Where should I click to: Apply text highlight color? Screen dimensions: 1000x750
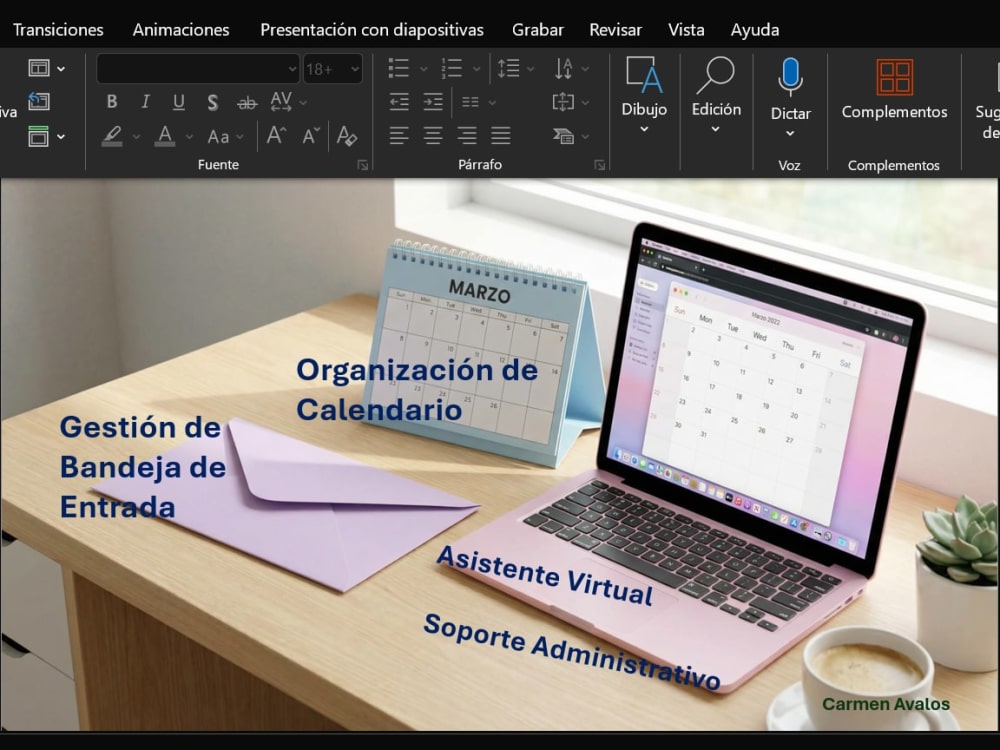click(x=112, y=136)
